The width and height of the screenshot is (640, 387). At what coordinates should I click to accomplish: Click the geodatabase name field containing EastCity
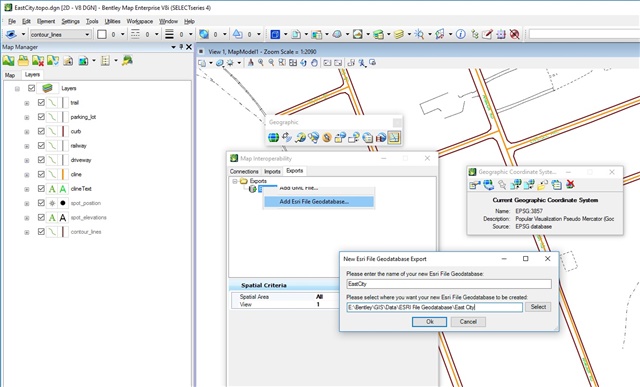(449, 284)
